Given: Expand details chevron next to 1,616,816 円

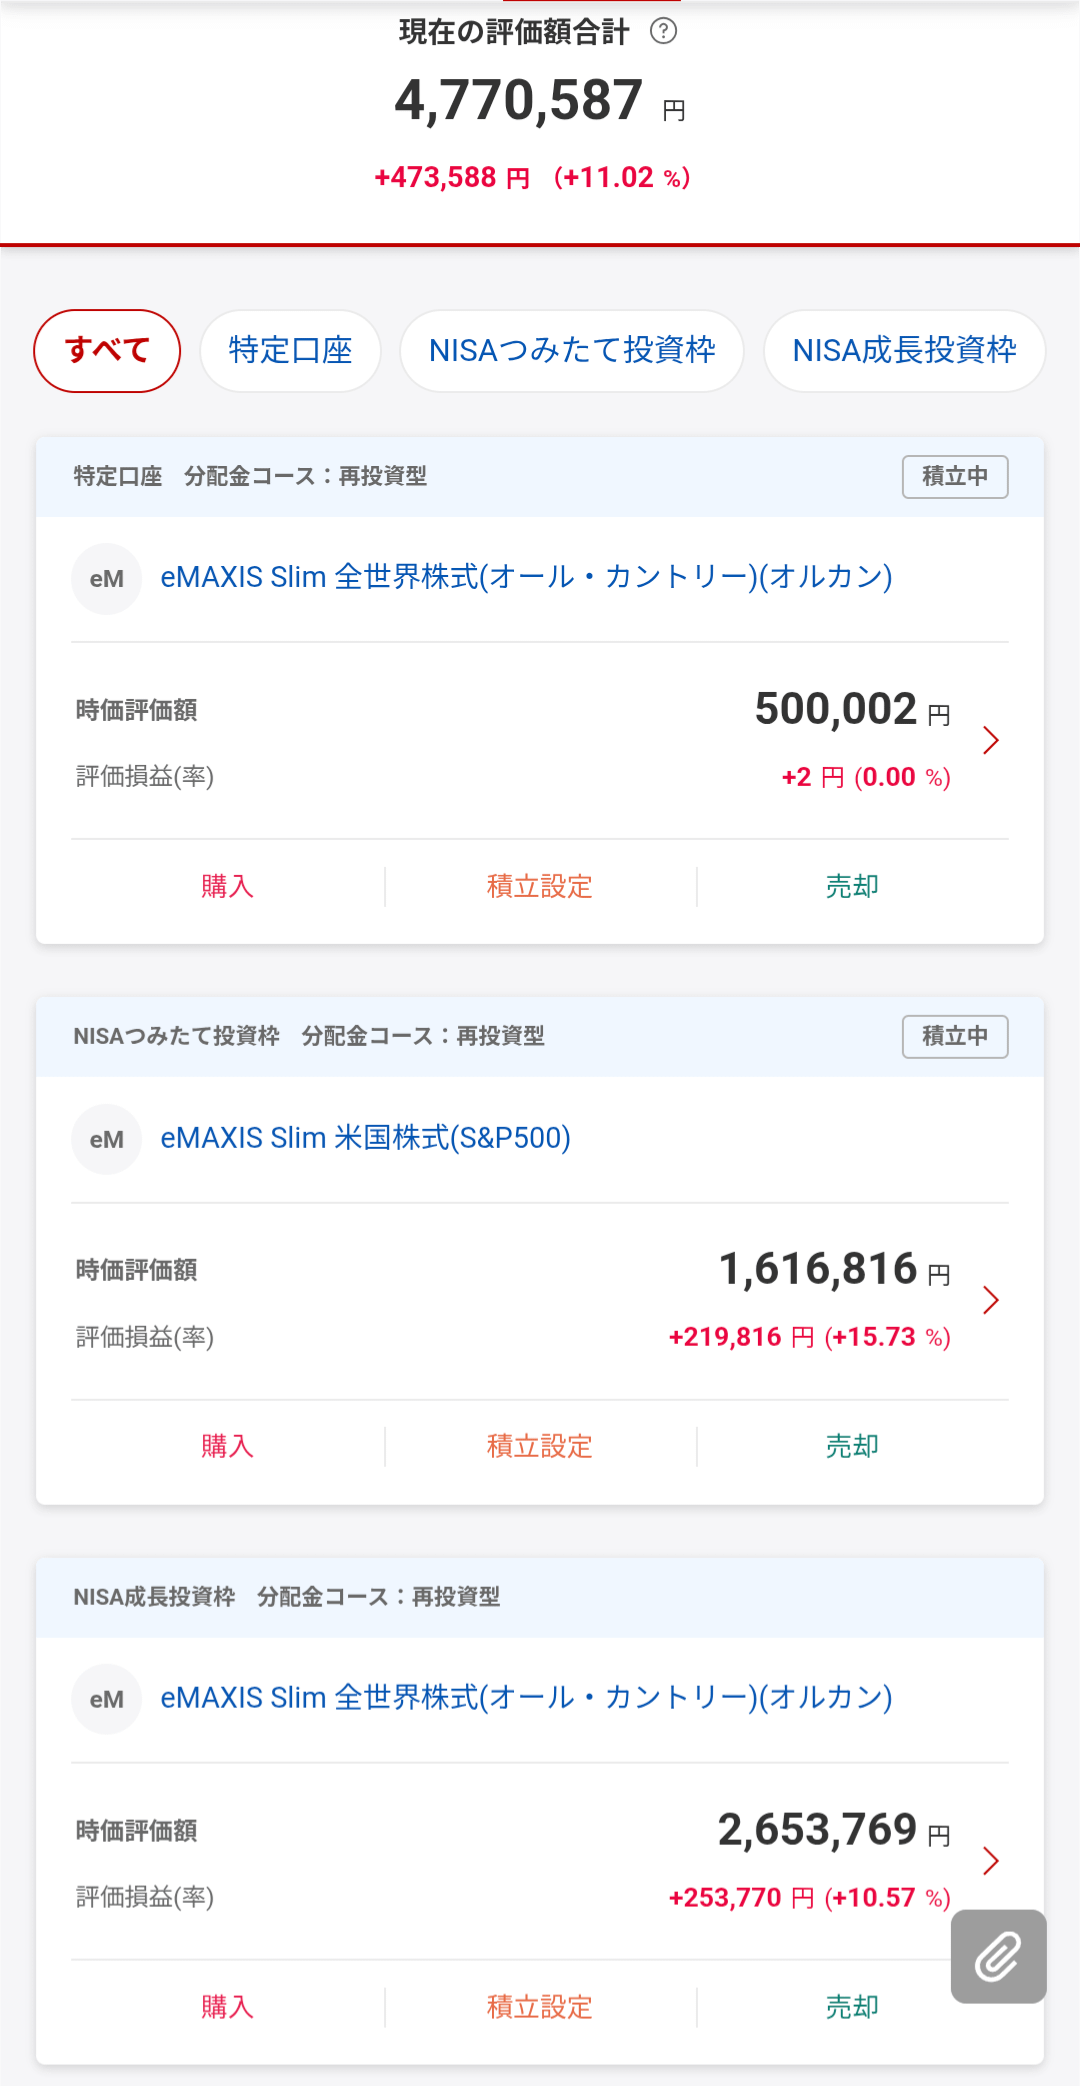Looking at the screenshot, I should tap(990, 1300).
